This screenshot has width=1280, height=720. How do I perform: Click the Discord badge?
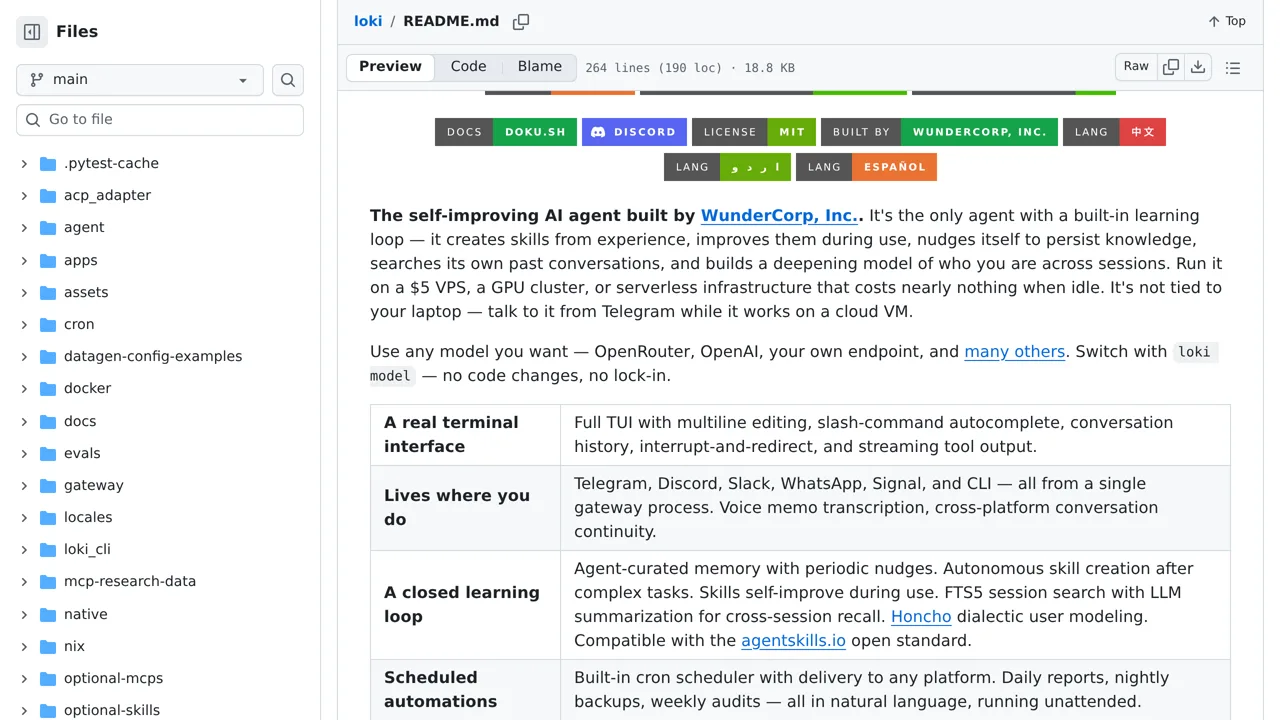click(x=634, y=132)
